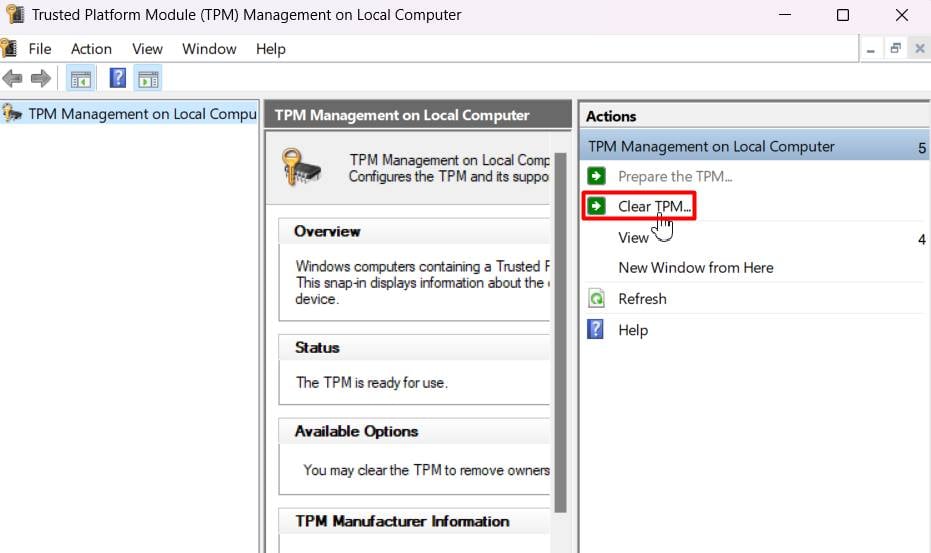Click the center pane vertical scrollbar
Screen dimensions: 931x553
[x=560, y=333]
